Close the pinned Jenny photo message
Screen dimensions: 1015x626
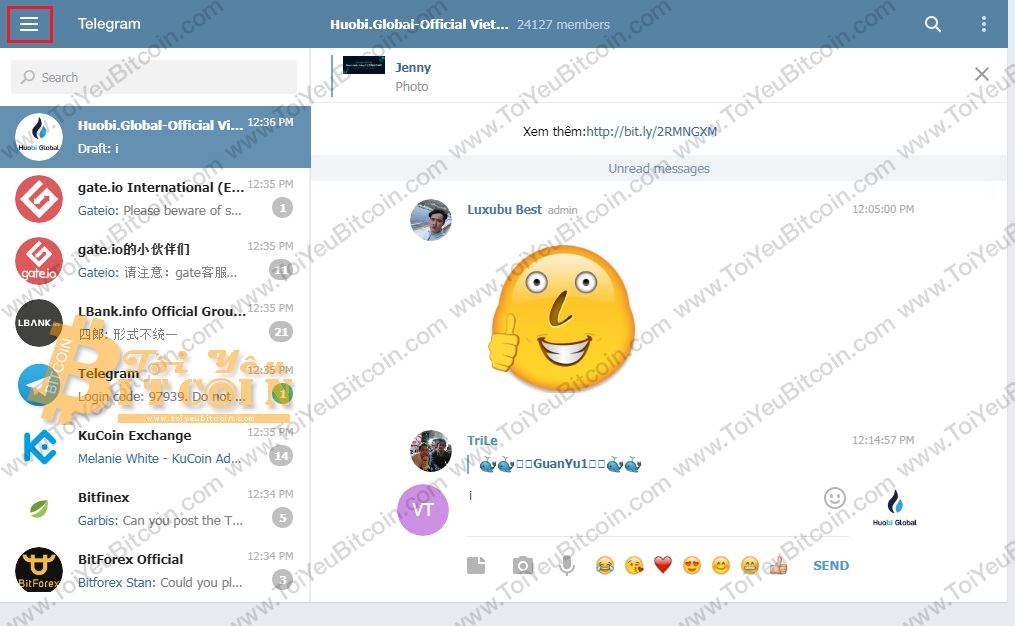coord(981,74)
